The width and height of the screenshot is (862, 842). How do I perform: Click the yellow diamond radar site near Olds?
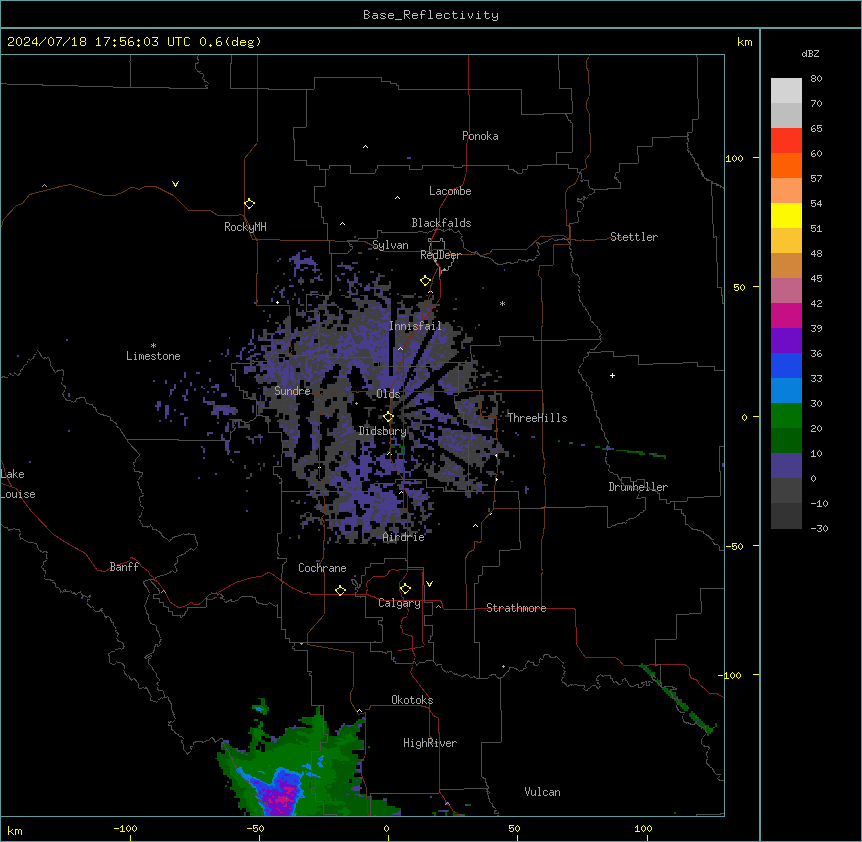pos(389,417)
